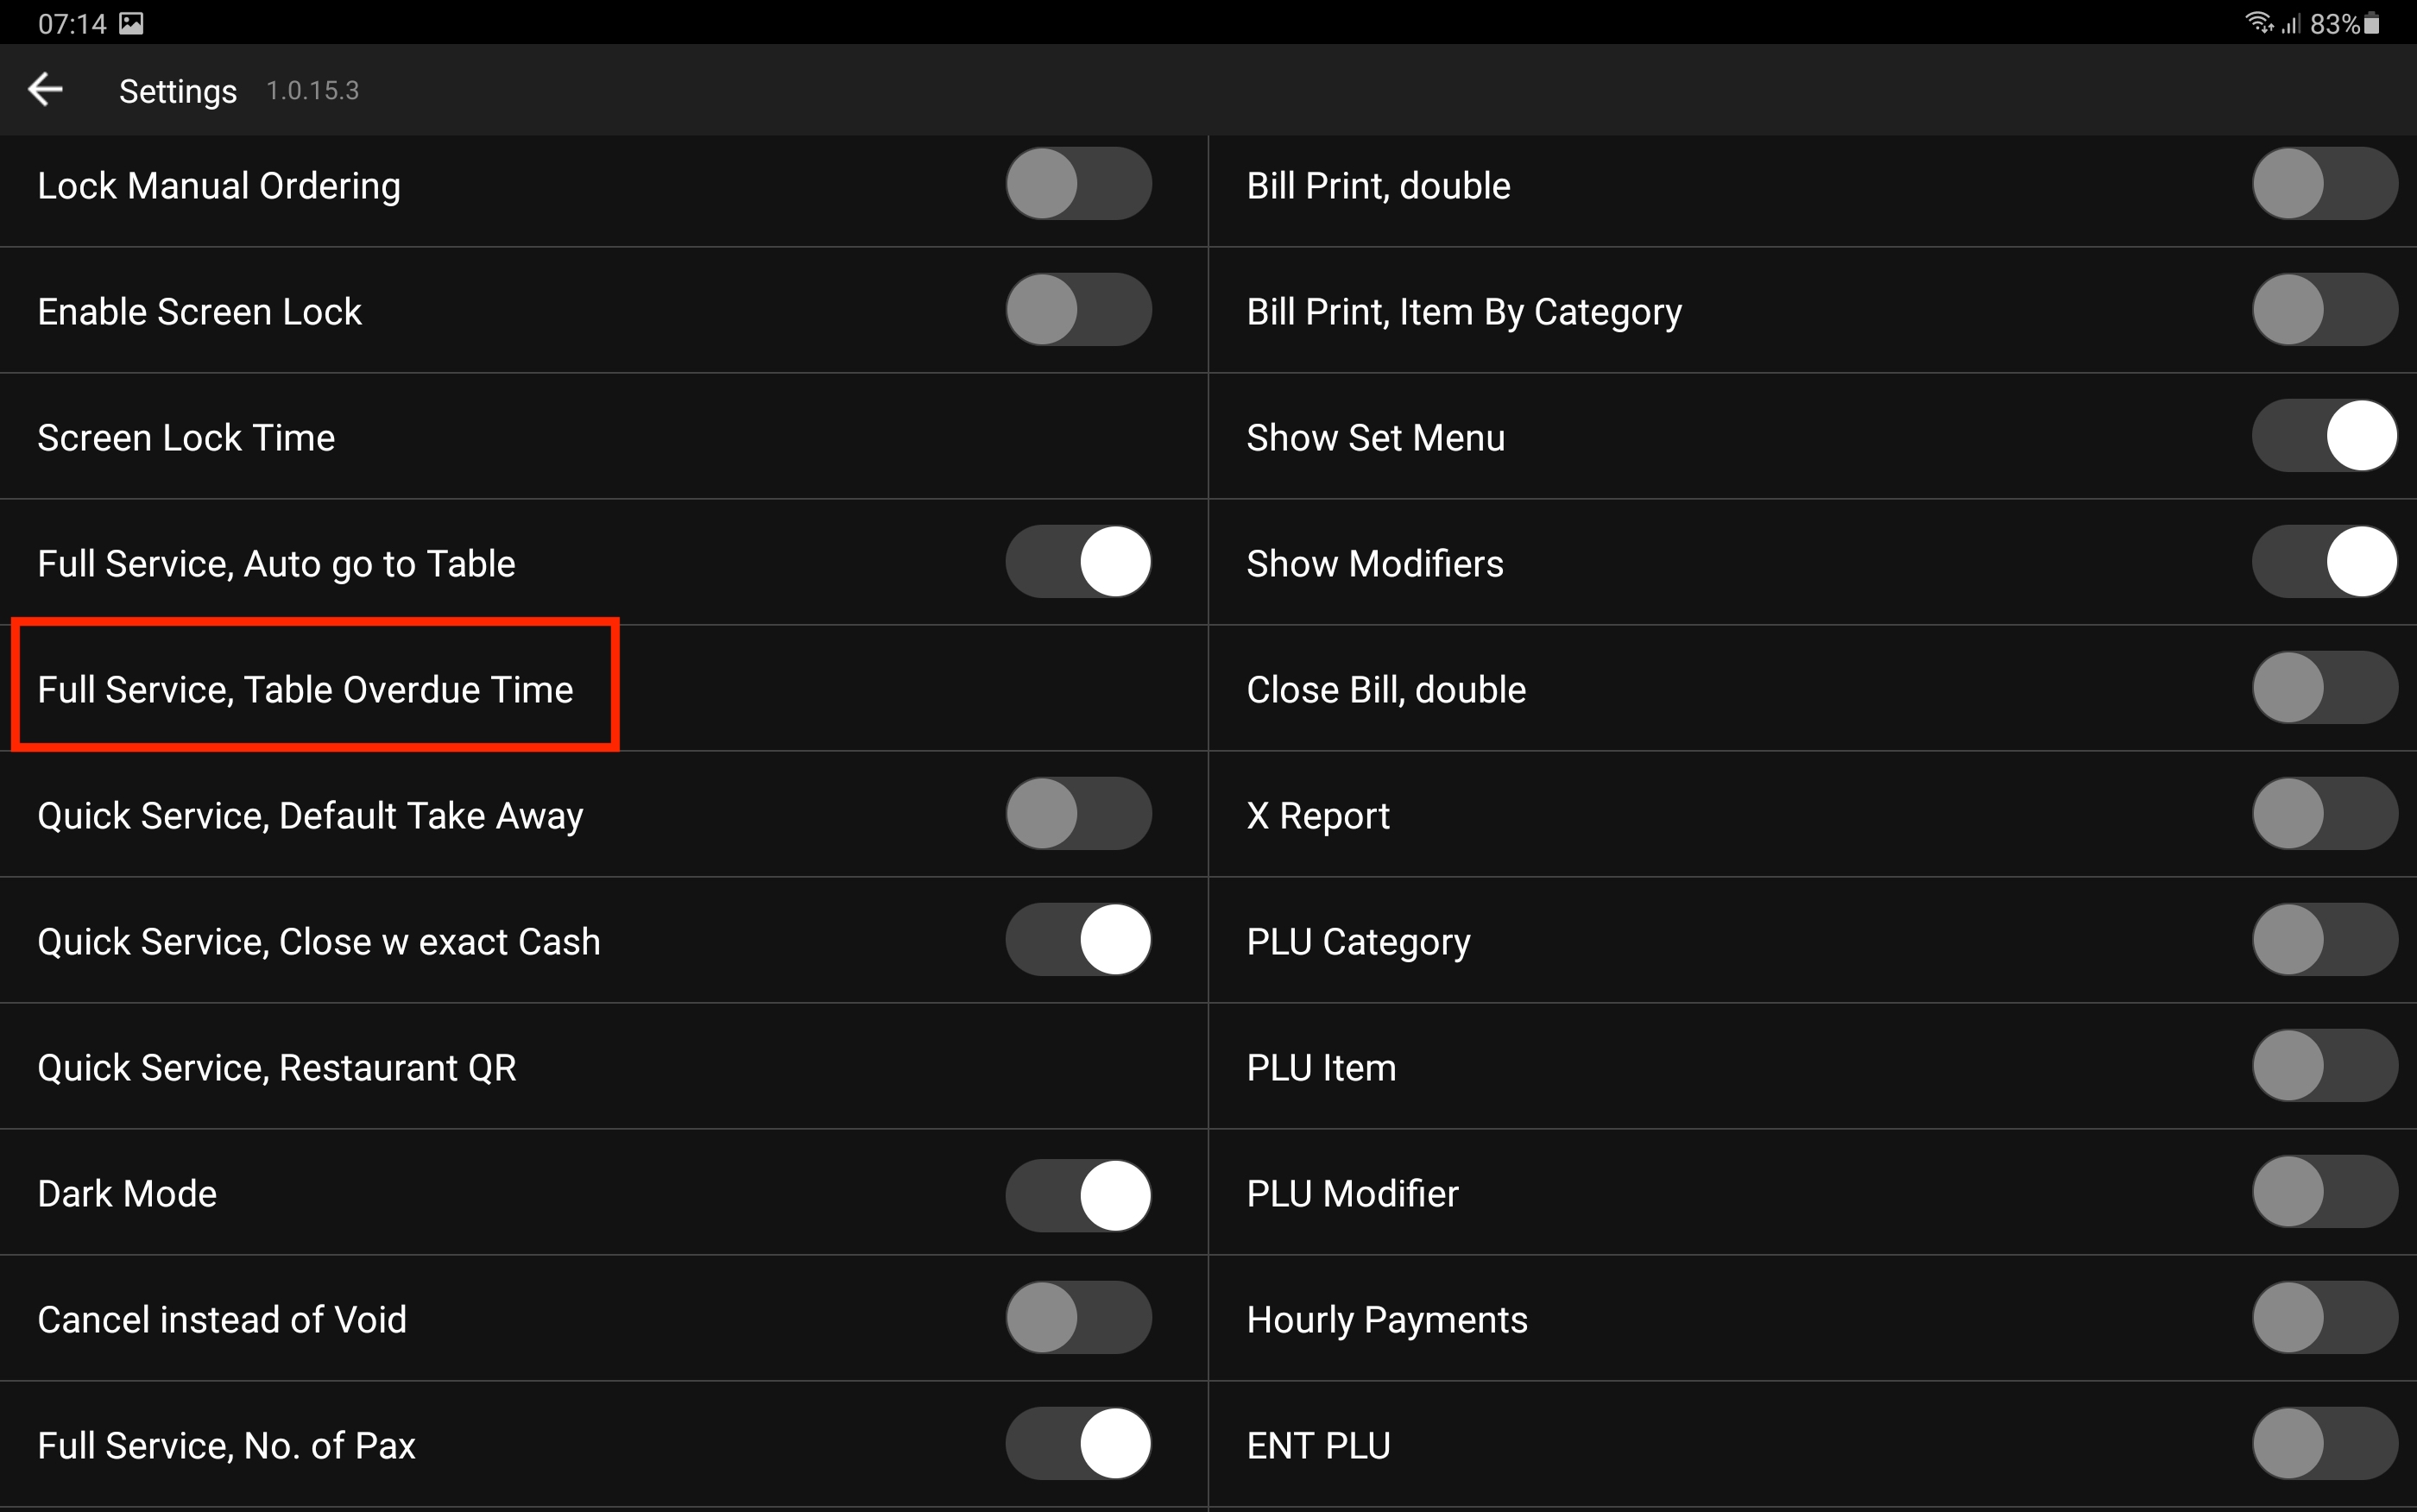Enable Bill Print, double
This screenshot has width=2417, height=1512.
[2324, 184]
